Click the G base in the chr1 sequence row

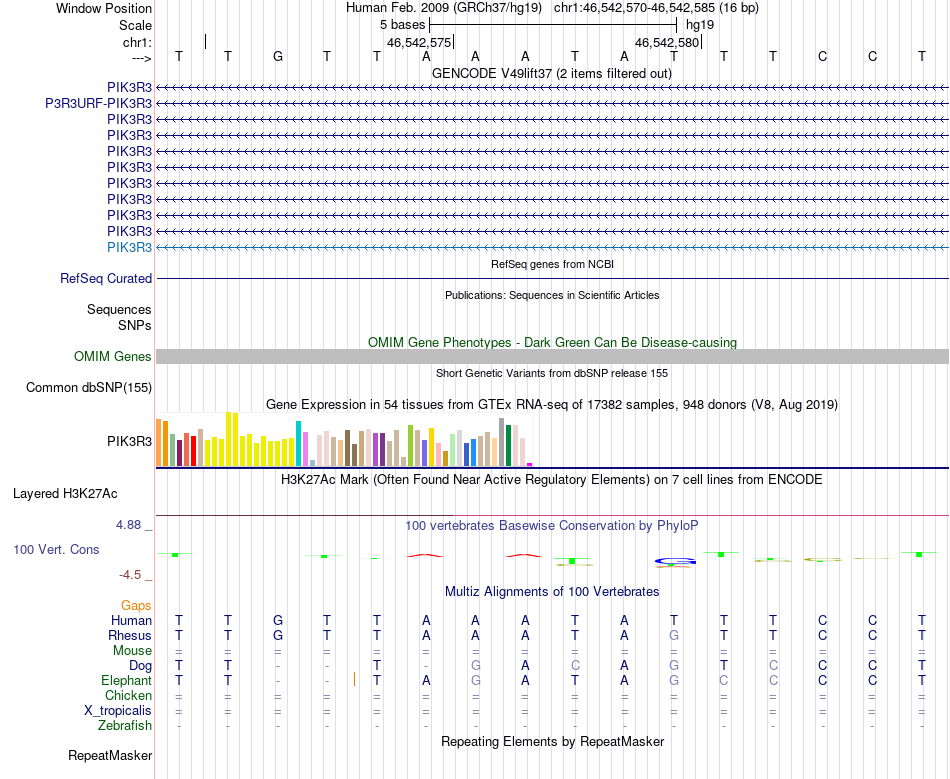pos(277,56)
